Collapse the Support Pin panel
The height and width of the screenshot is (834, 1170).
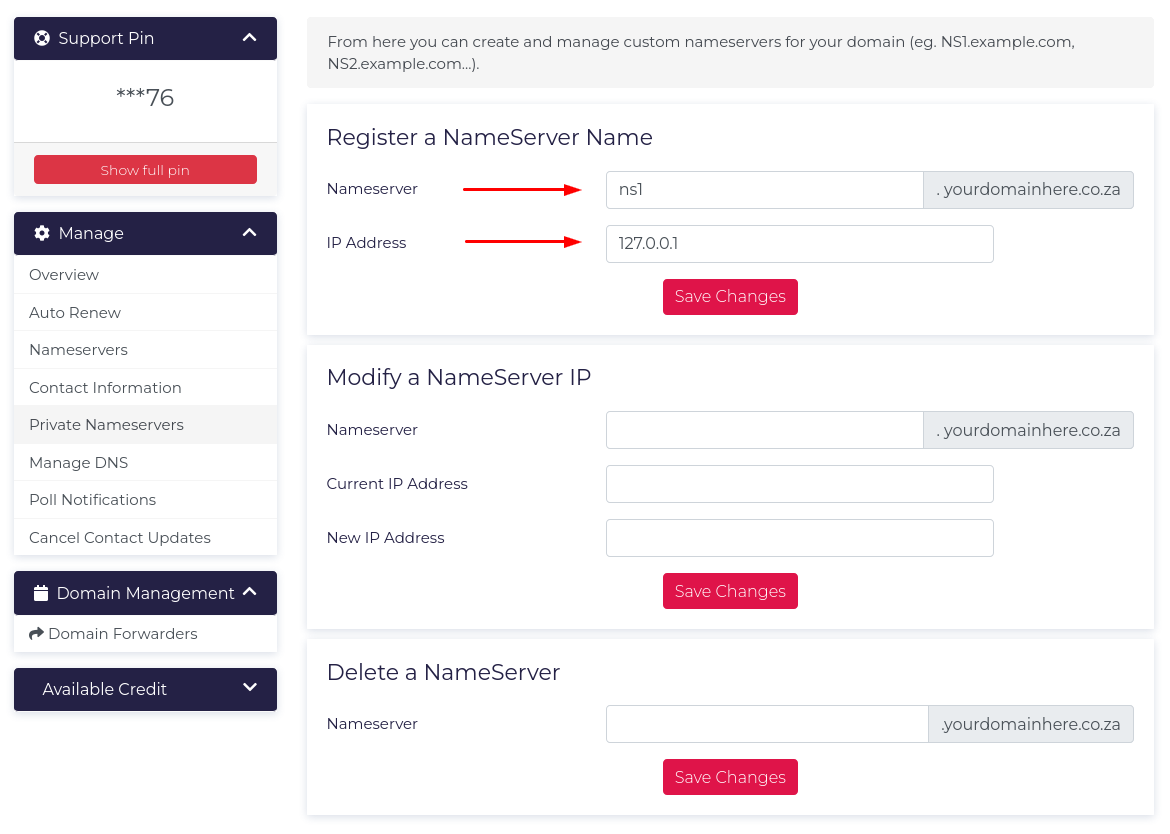coord(250,38)
